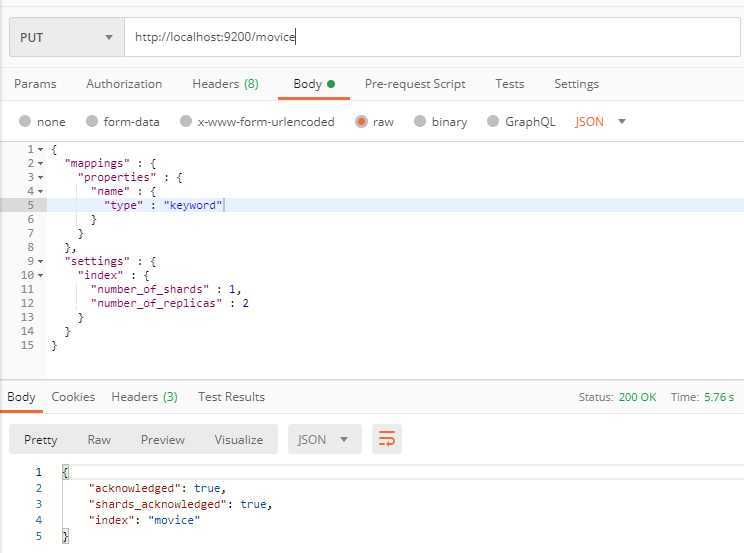Viewport: 744px width, 553px height.
Task: Switch response view to Preview
Action: (163, 440)
